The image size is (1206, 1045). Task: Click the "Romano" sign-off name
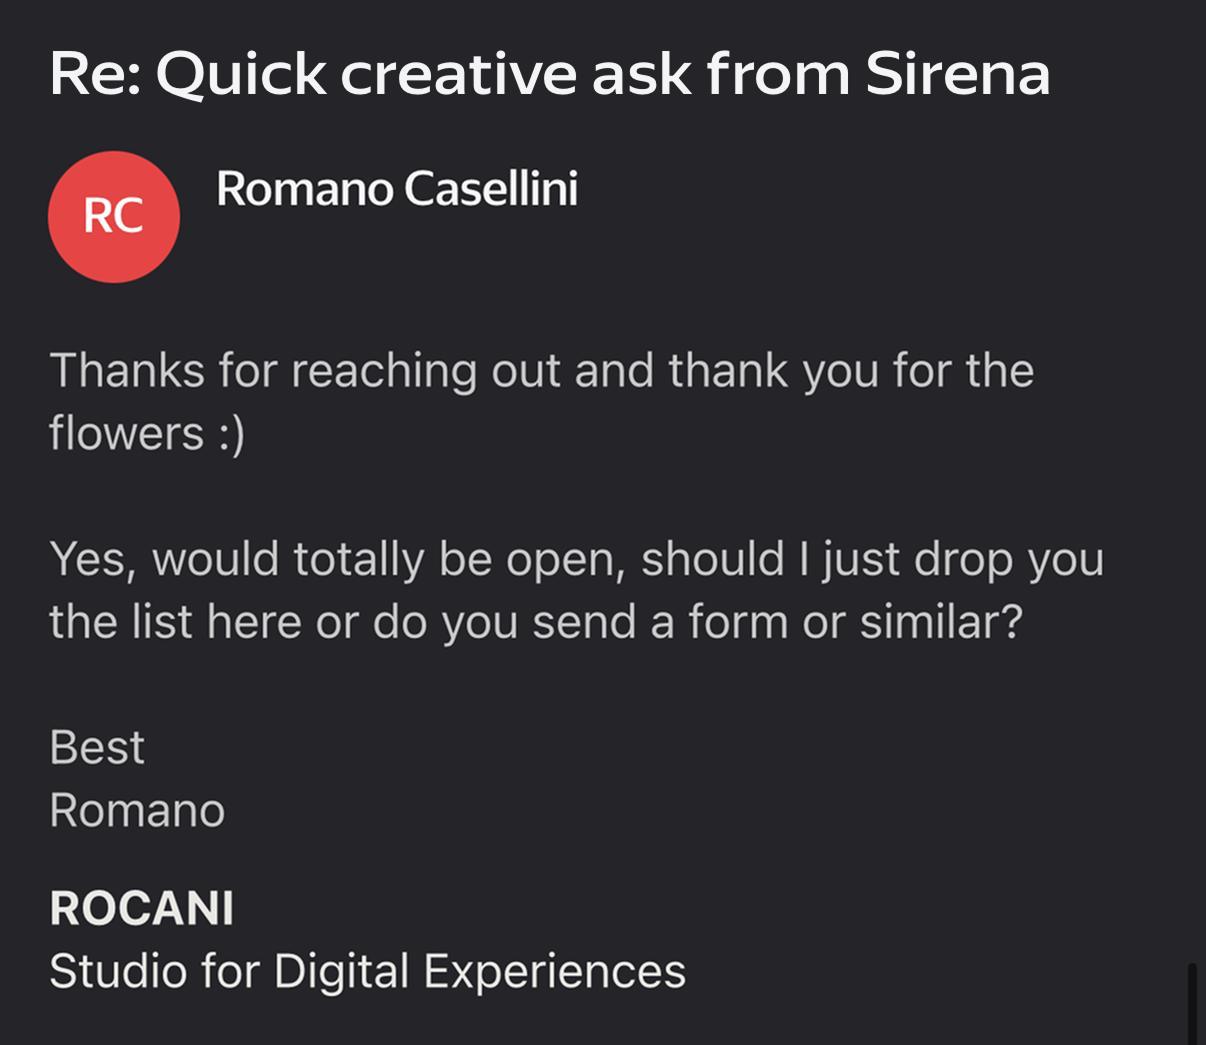pyautogui.click(x=137, y=810)
